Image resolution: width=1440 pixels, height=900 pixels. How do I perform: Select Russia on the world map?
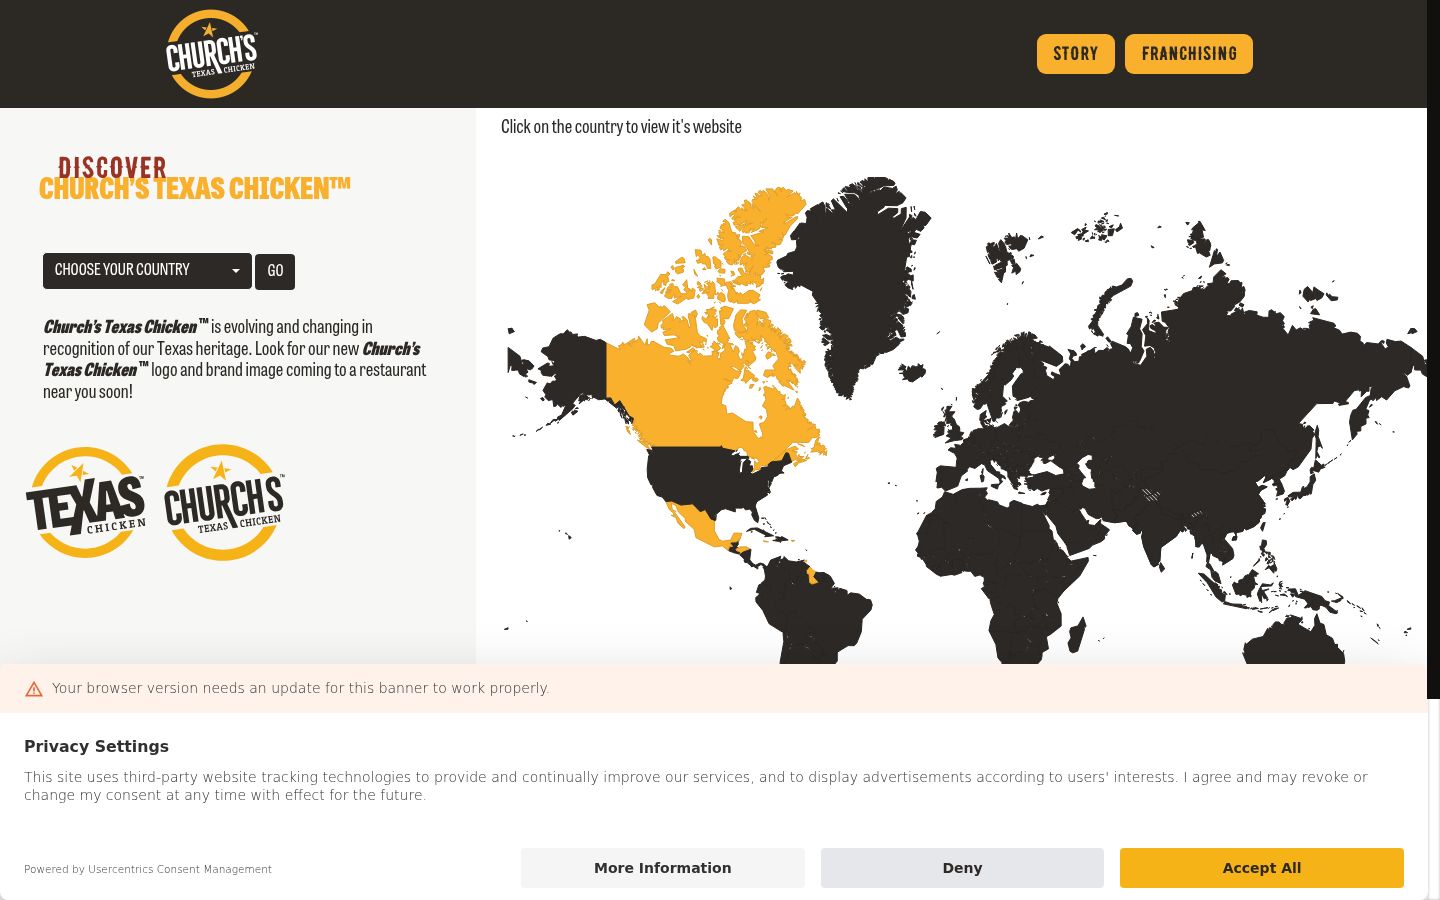[1230, 370]
